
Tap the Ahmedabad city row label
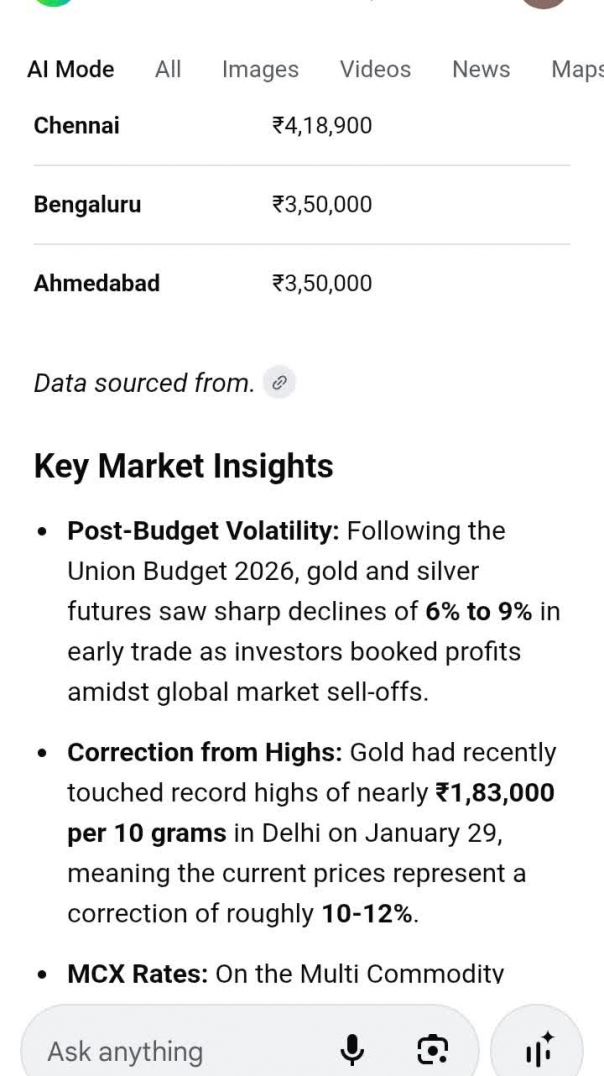(97, 283)
